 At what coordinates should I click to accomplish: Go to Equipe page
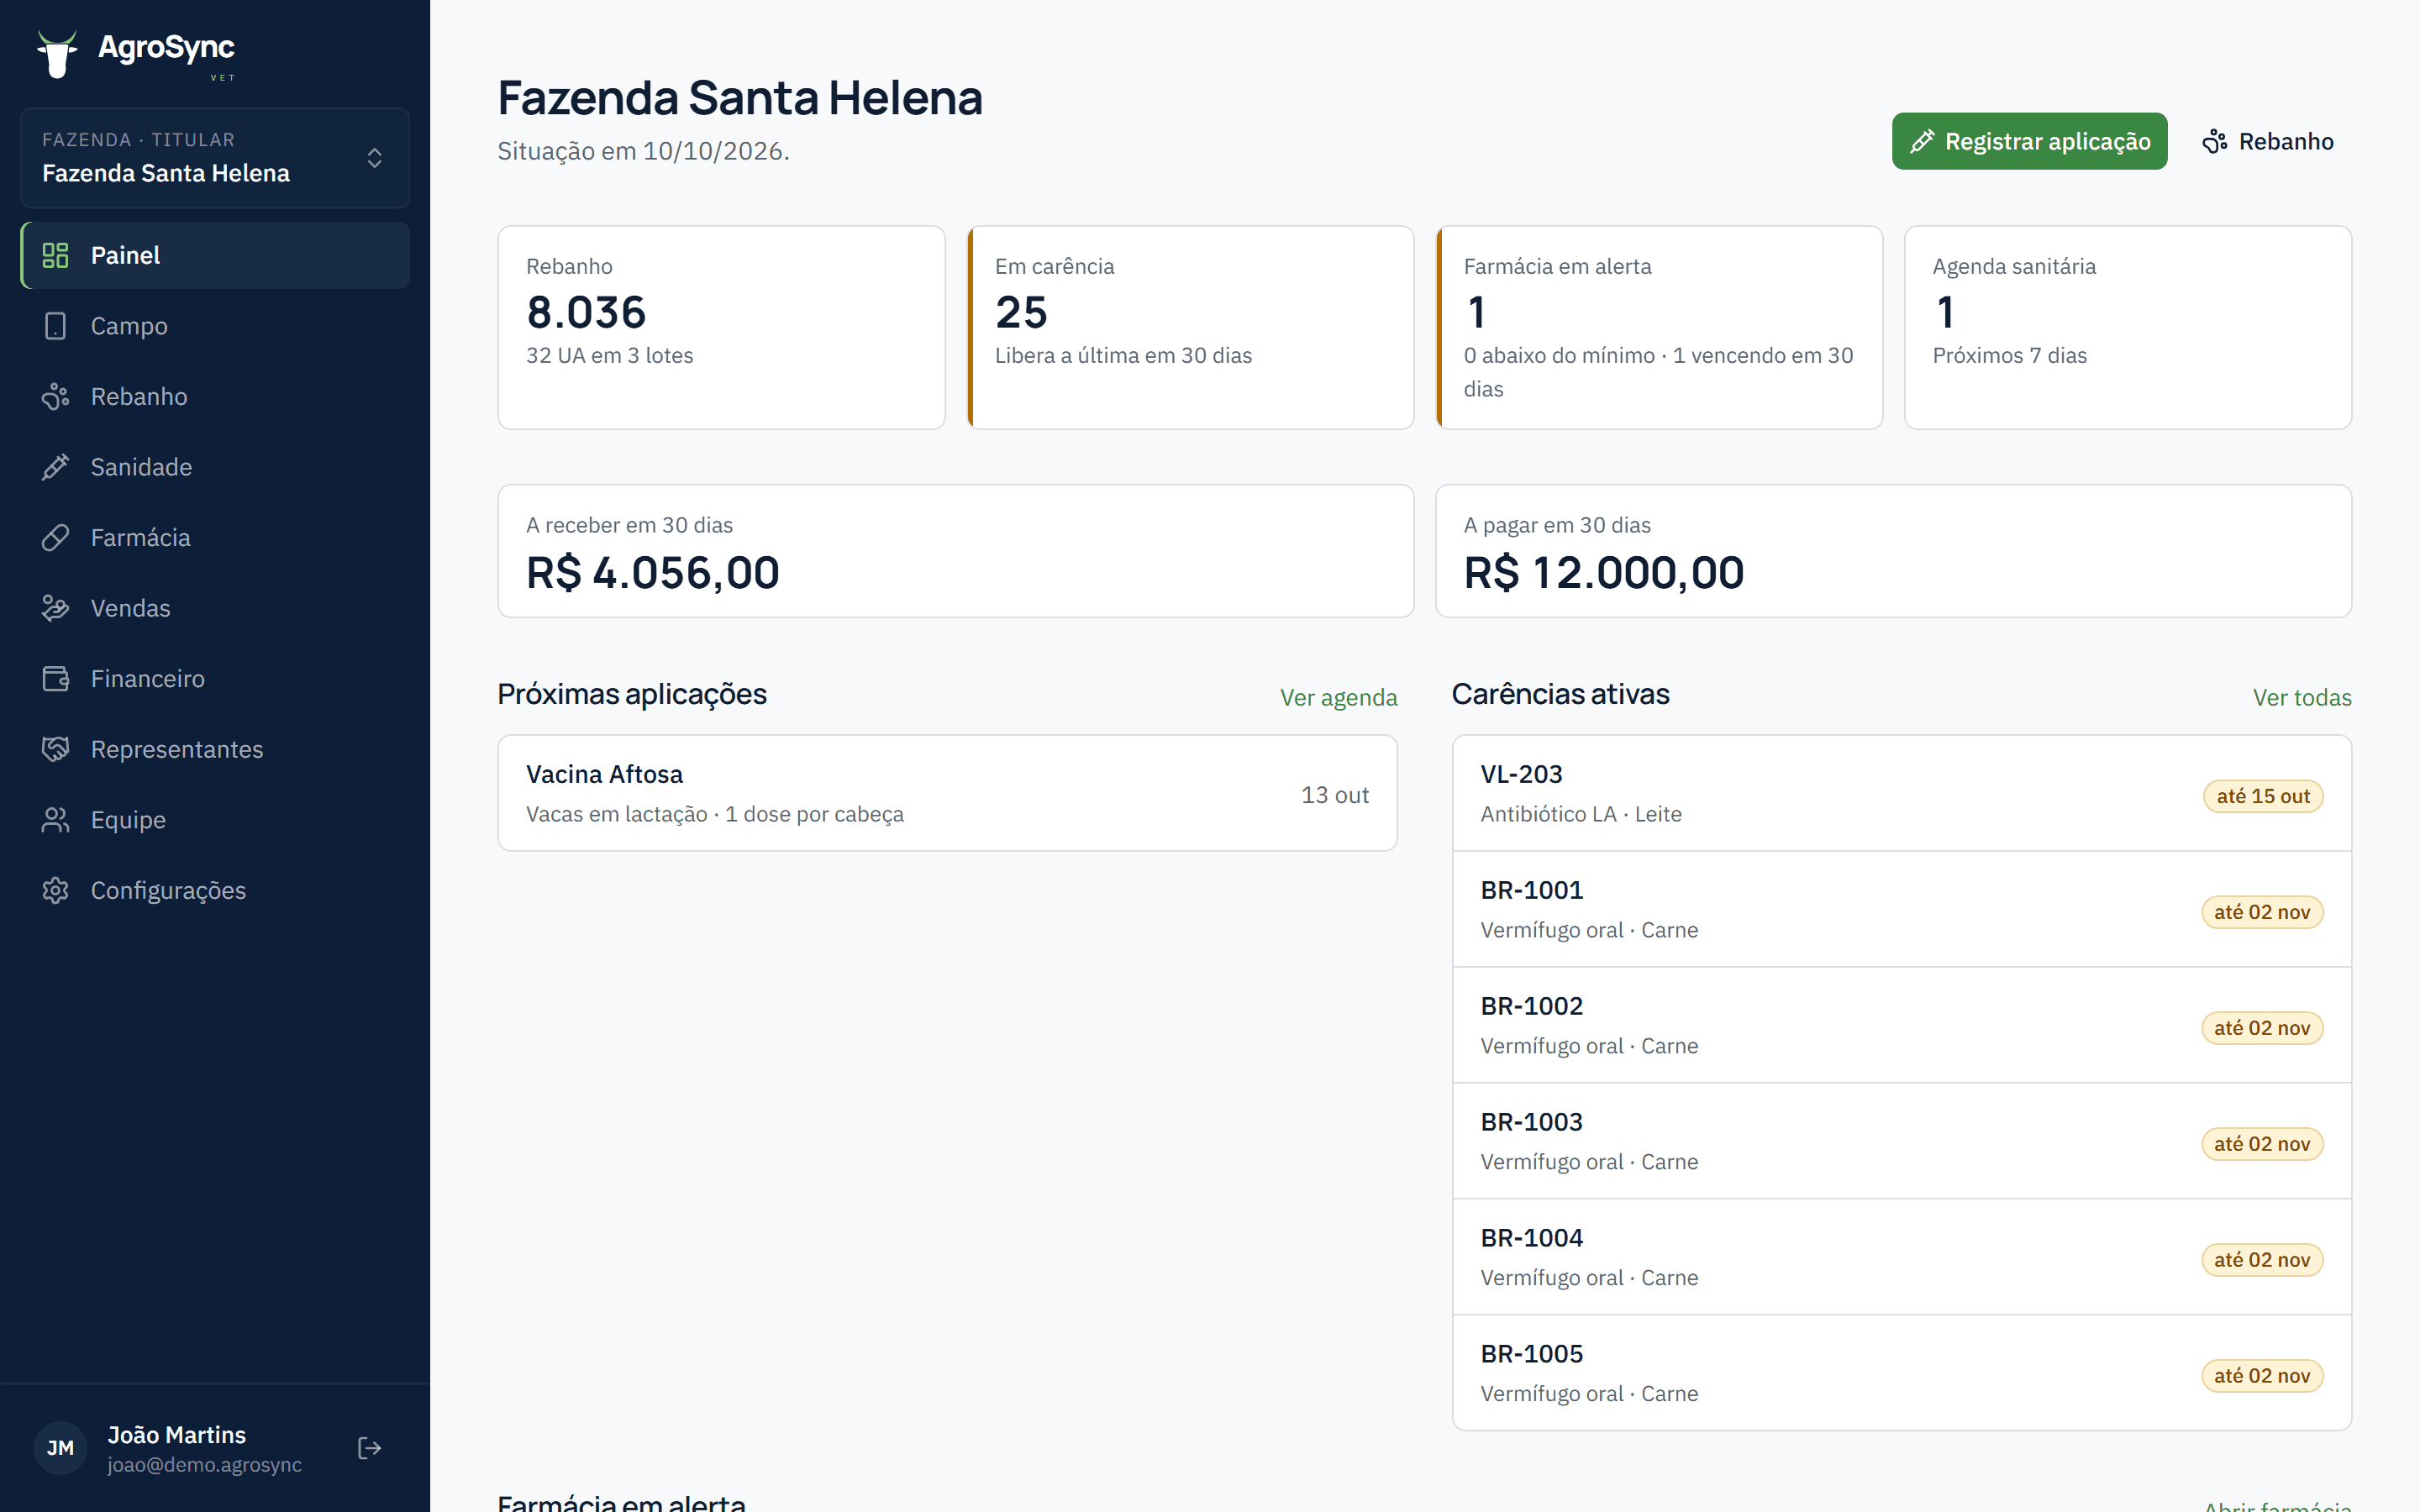click(x=215, y=820)
